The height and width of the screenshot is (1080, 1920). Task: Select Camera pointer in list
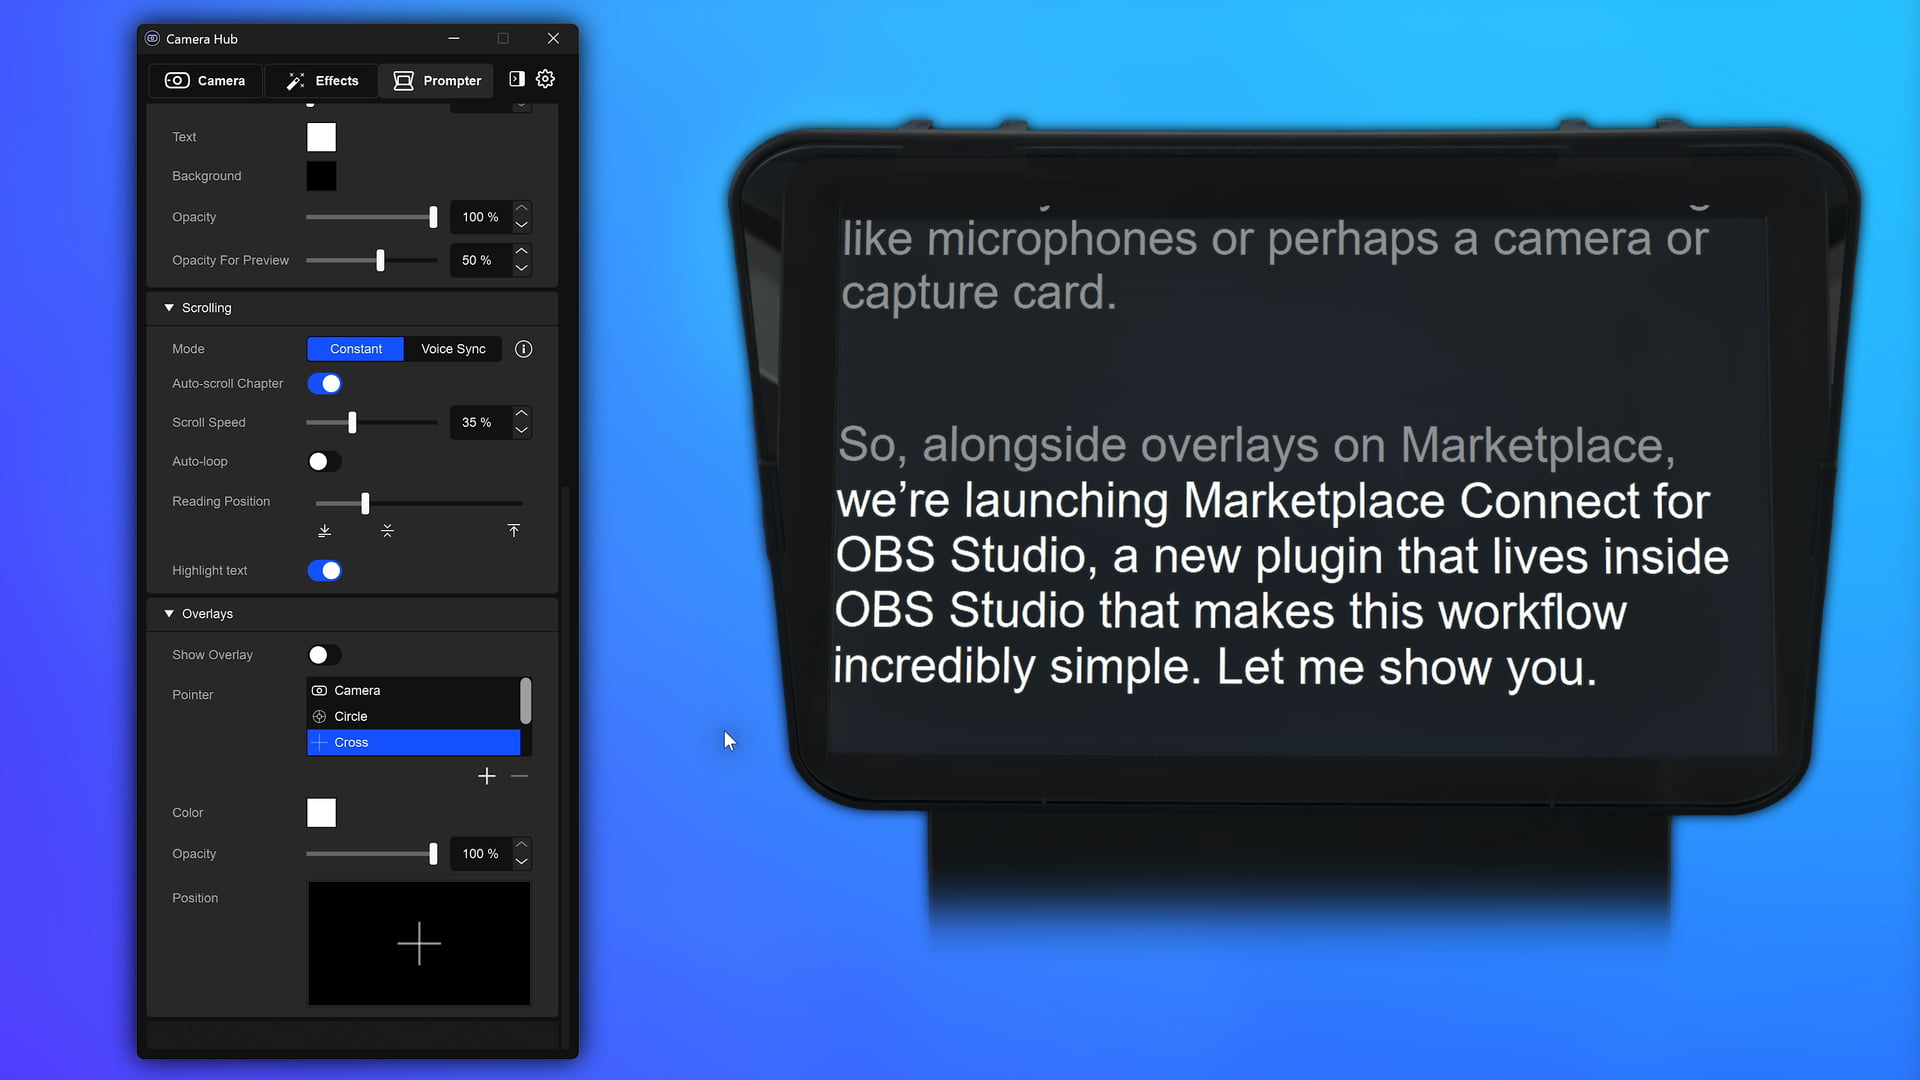pos(413,691)
